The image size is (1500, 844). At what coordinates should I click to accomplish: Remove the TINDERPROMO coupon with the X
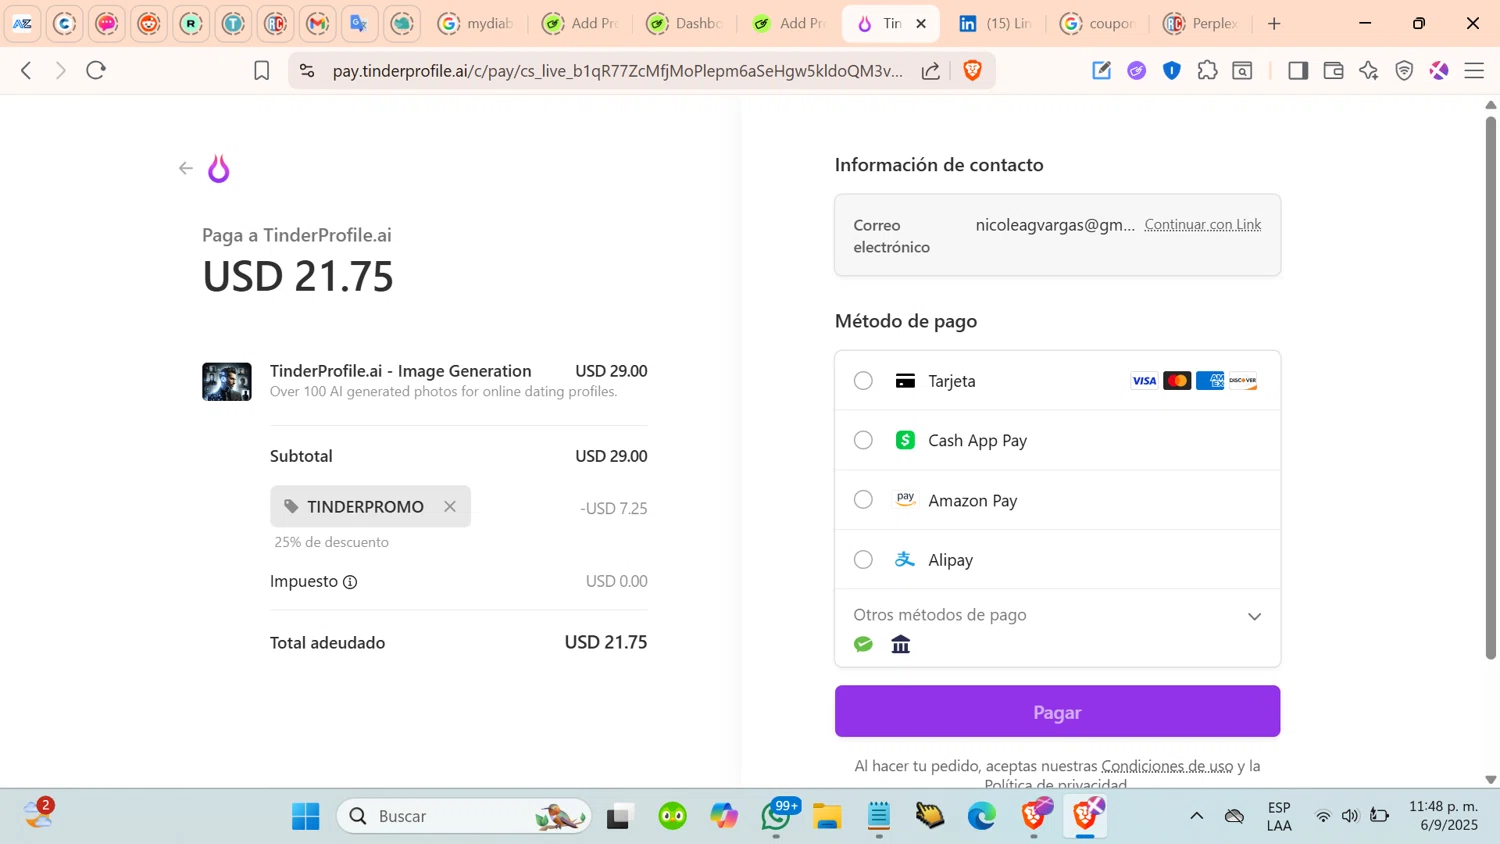pos(450,507)
